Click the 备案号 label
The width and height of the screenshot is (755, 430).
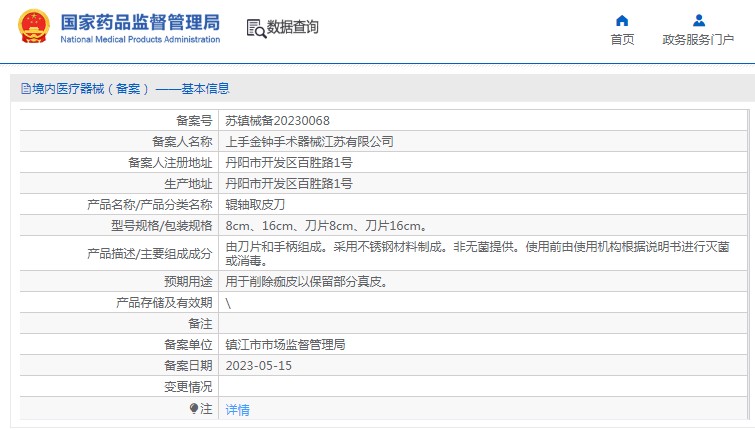(x=194, y=120)
